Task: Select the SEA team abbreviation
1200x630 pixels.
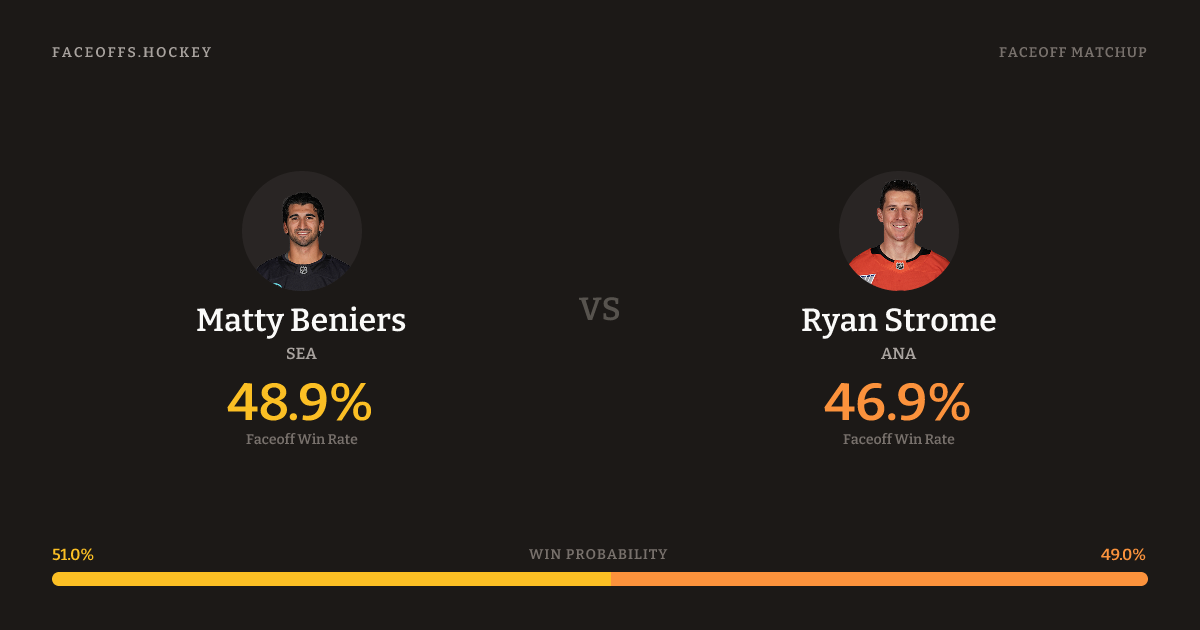Action: [x=301, y=354]
